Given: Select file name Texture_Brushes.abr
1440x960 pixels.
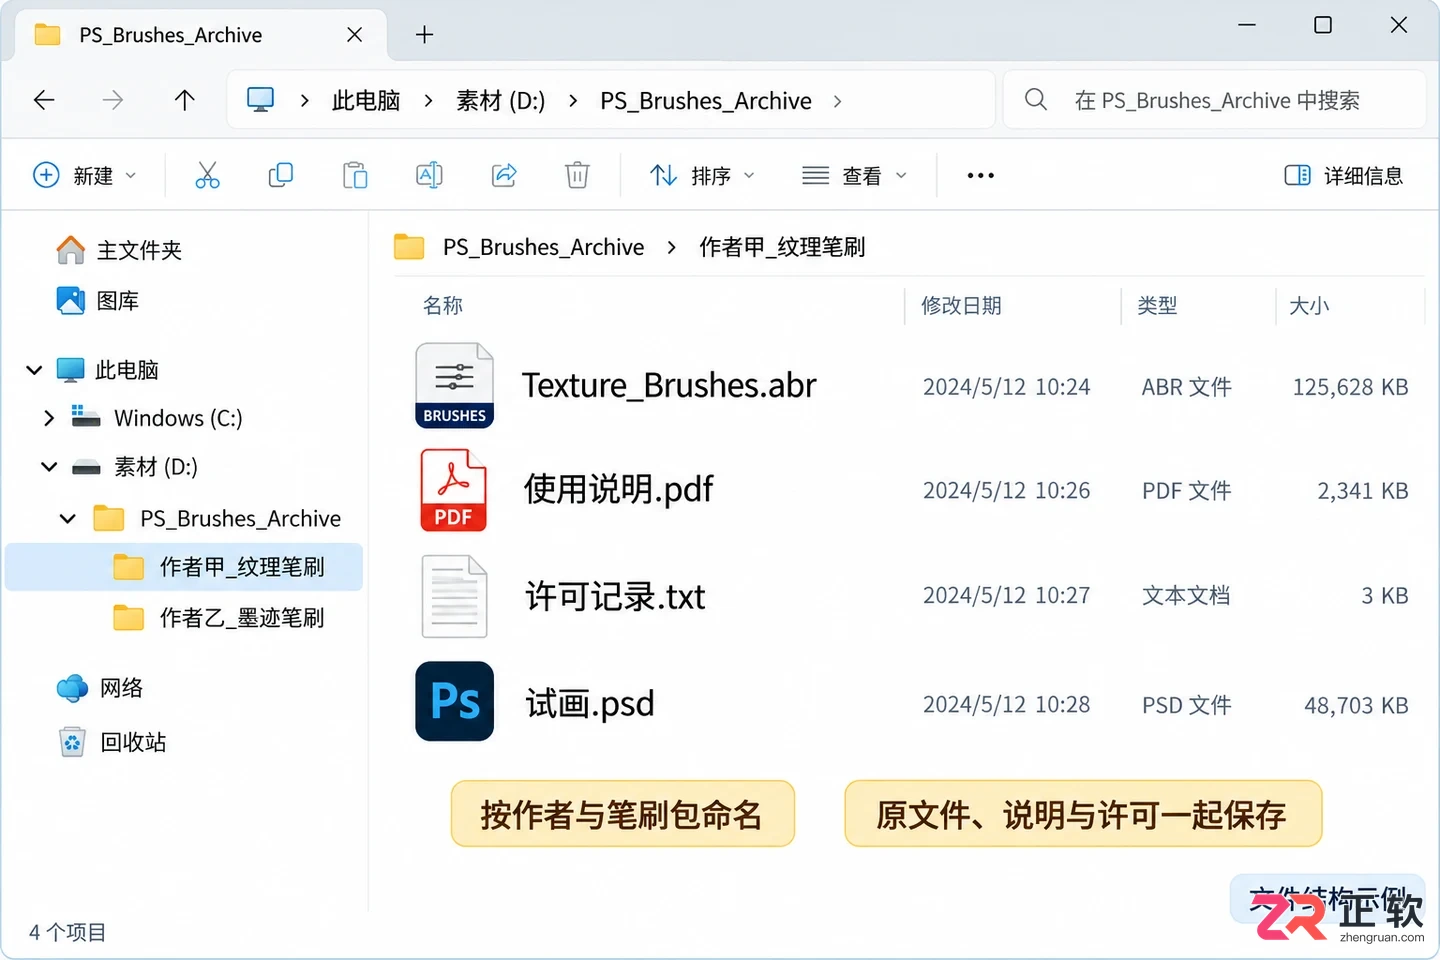Looking at the screenshot, I should 669,386.
